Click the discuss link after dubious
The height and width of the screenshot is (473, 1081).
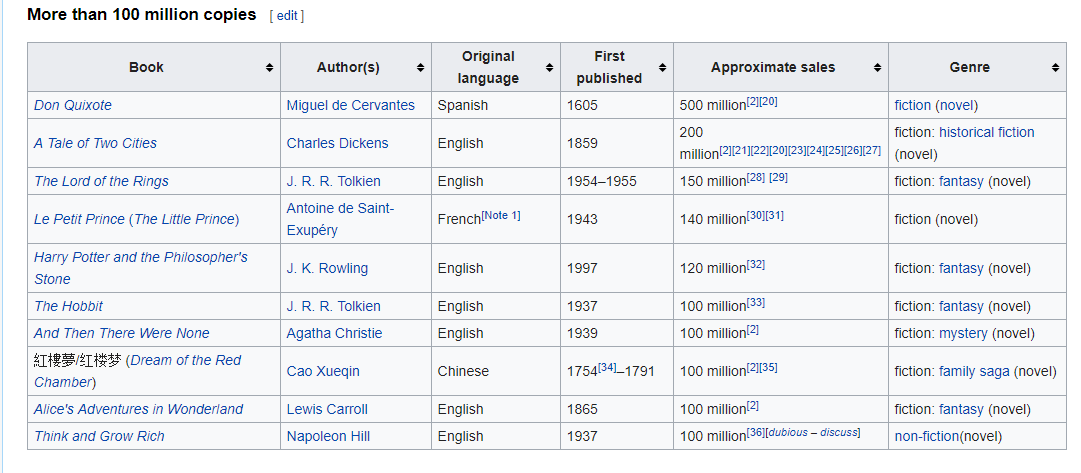click(838, 432)
